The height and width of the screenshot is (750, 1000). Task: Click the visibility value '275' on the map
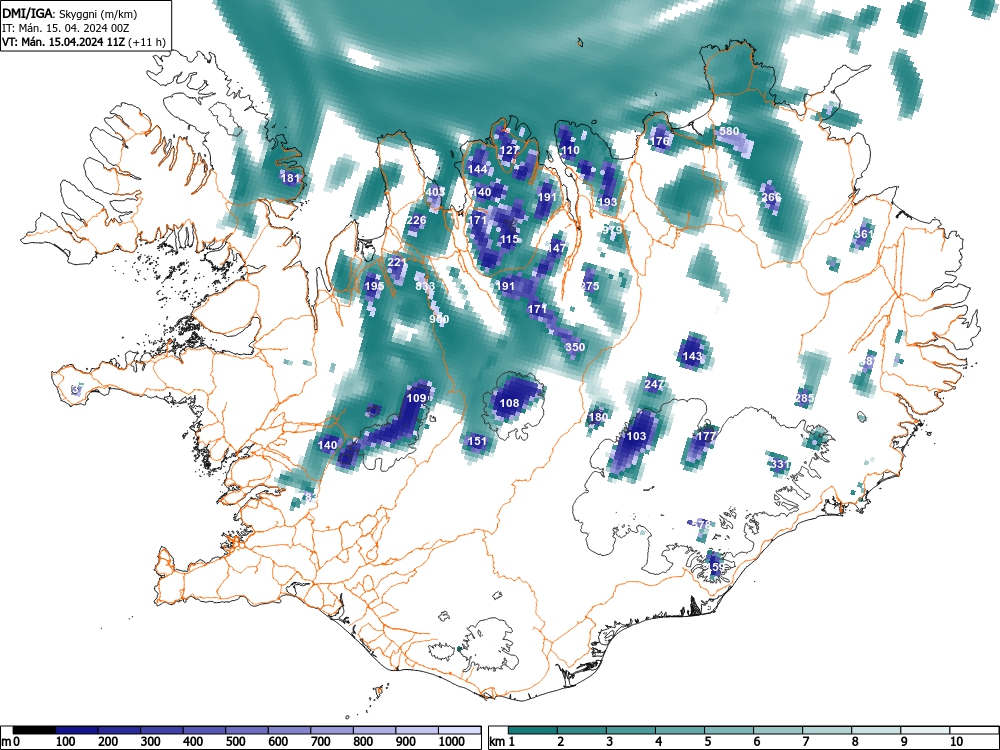coord(590,286)
